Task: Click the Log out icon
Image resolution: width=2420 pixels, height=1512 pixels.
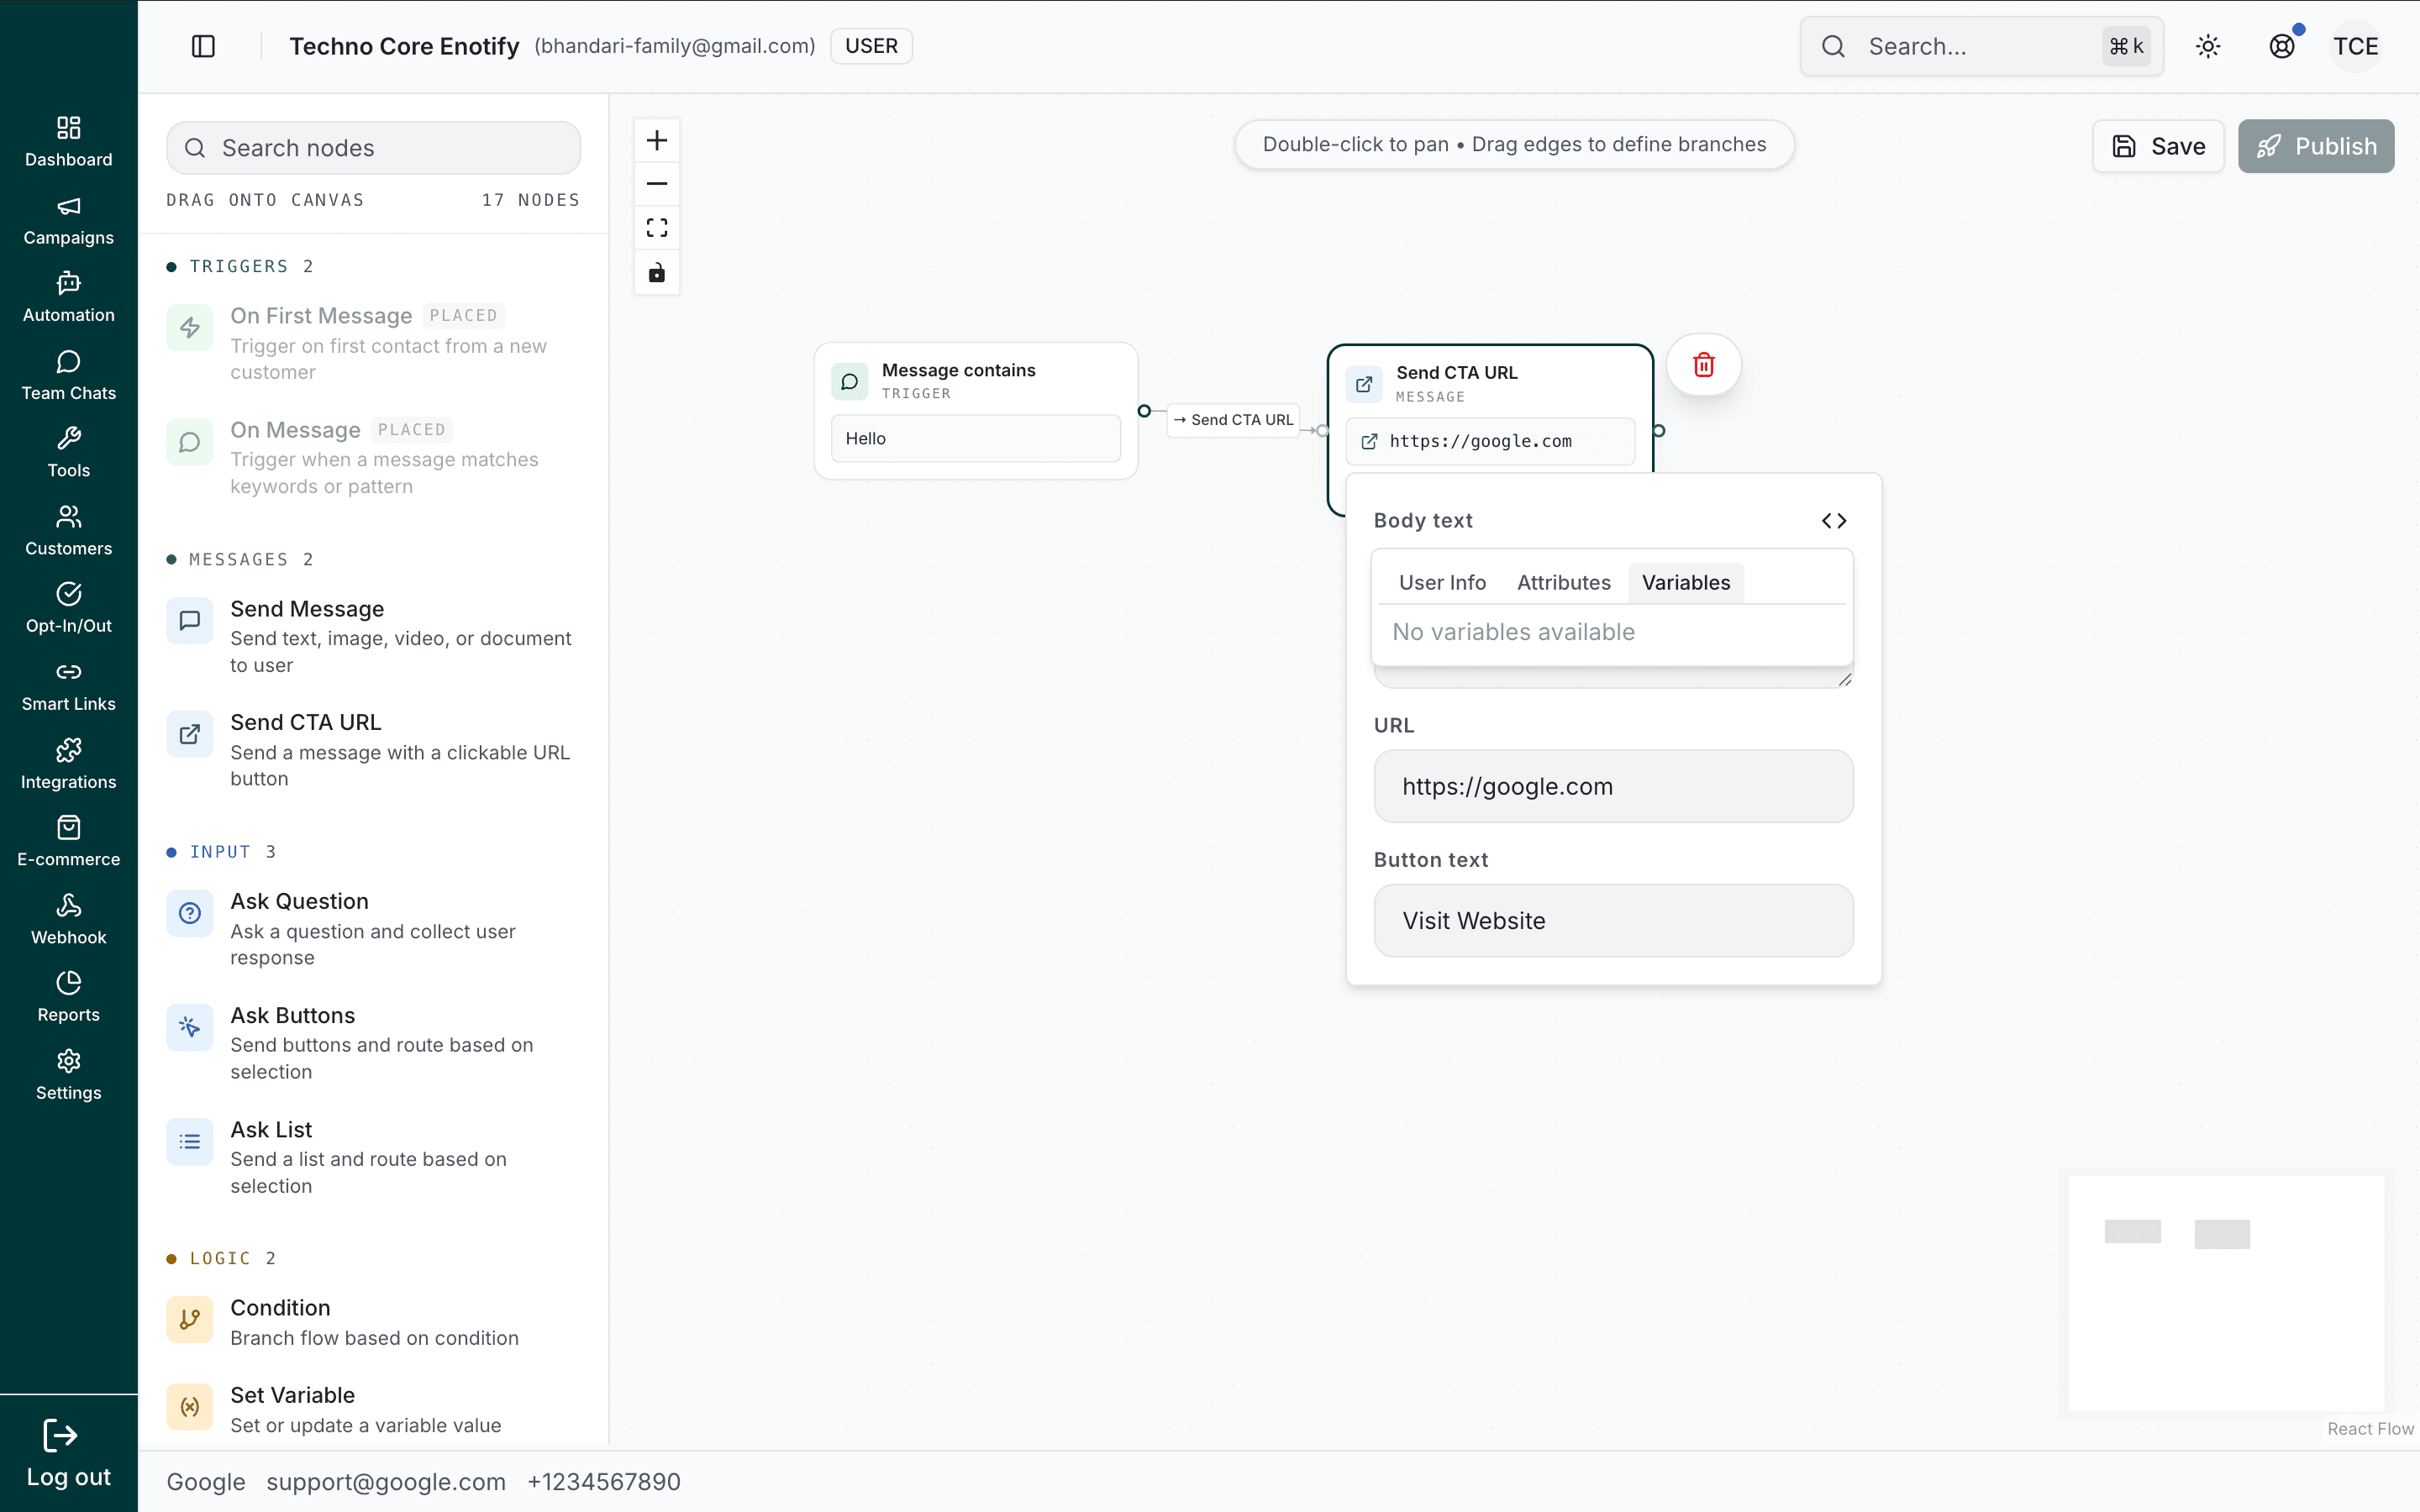Action: coord(60,1436)
